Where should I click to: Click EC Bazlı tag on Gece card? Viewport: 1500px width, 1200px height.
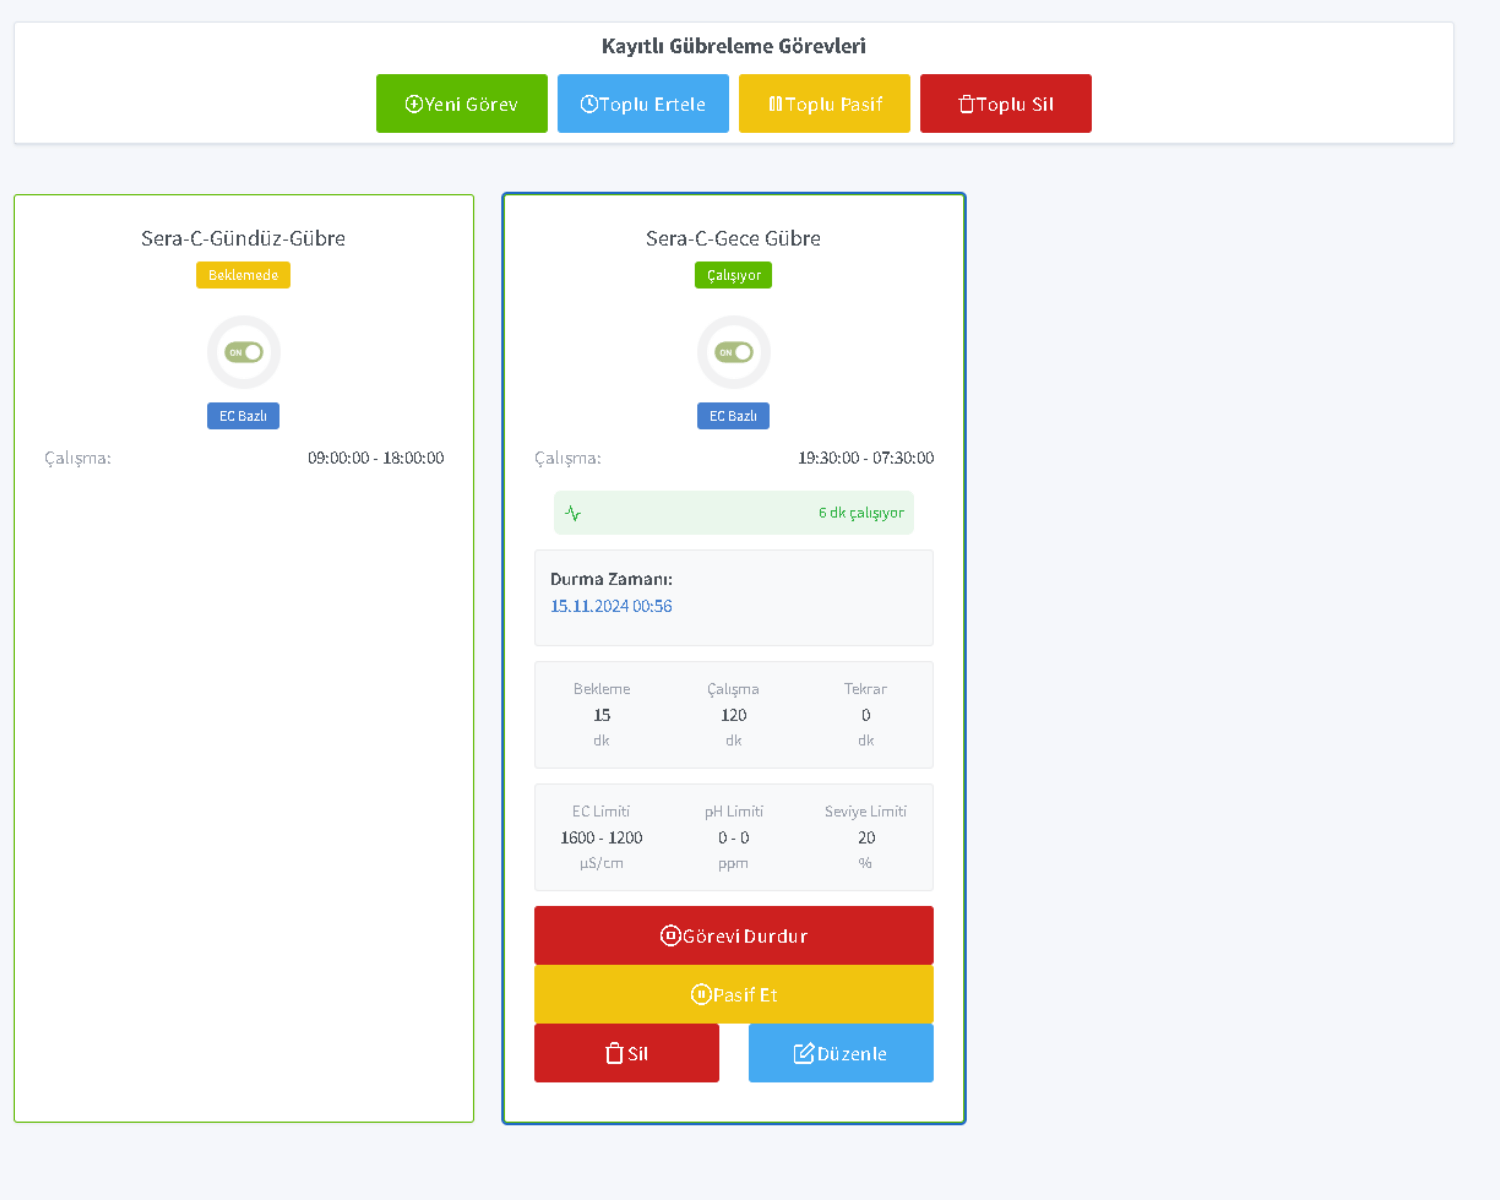tap(733, 416)
